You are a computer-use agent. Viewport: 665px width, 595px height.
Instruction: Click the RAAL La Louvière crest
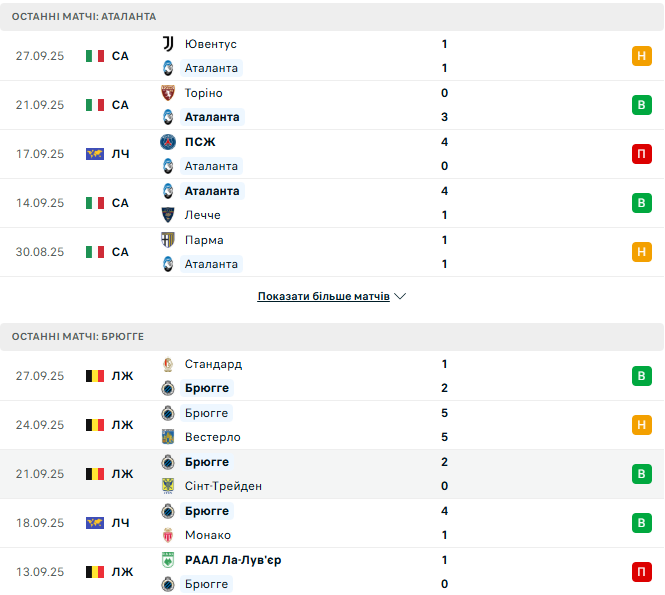tap(168, 560)
